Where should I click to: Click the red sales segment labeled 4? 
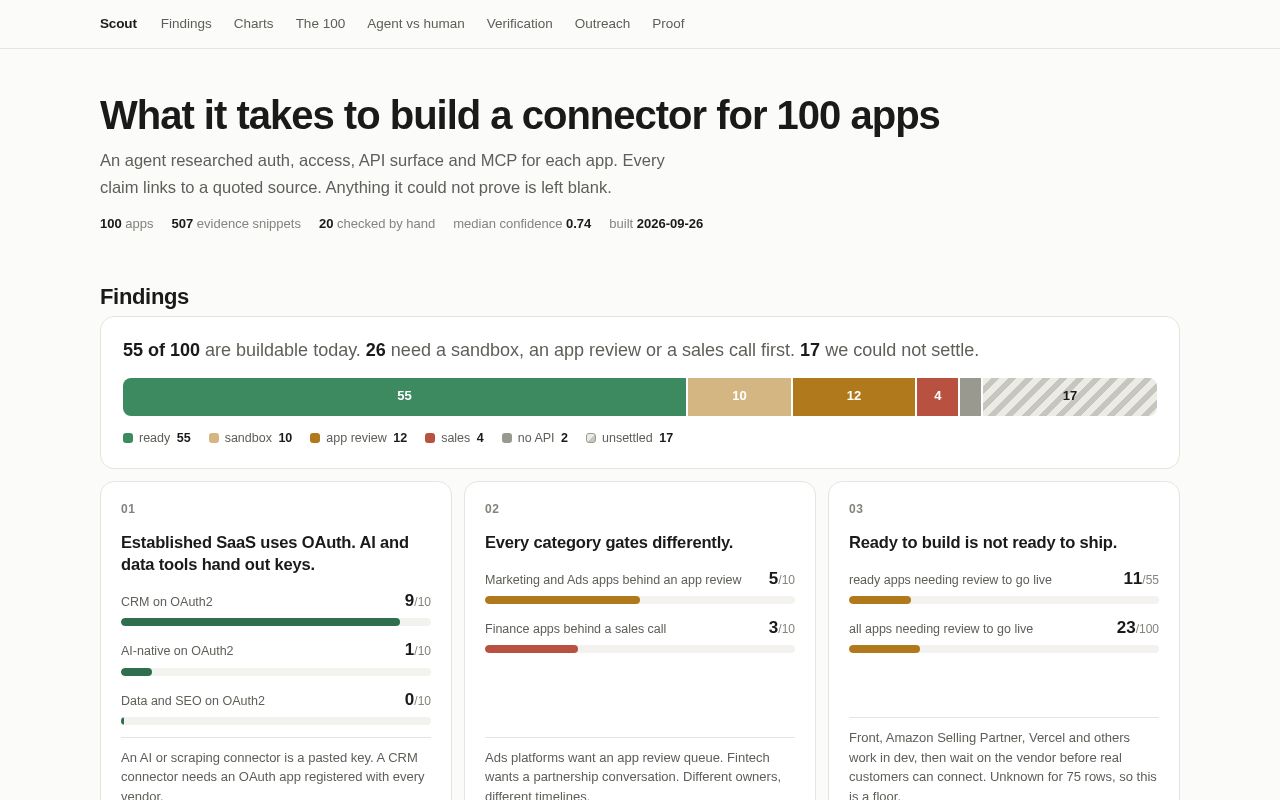(937, 397)
